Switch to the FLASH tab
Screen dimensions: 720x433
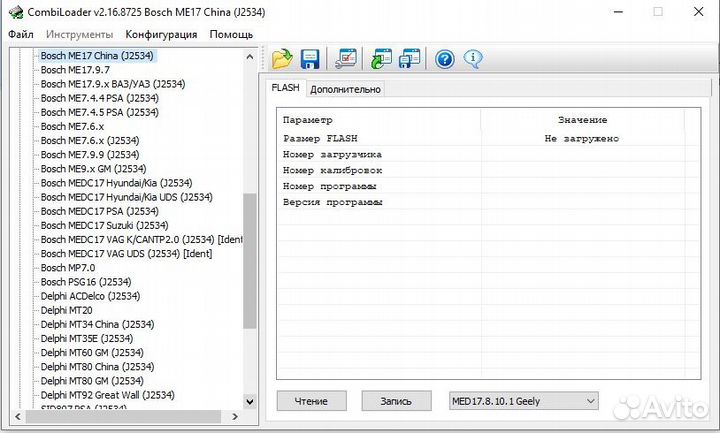tap(285, 88)
